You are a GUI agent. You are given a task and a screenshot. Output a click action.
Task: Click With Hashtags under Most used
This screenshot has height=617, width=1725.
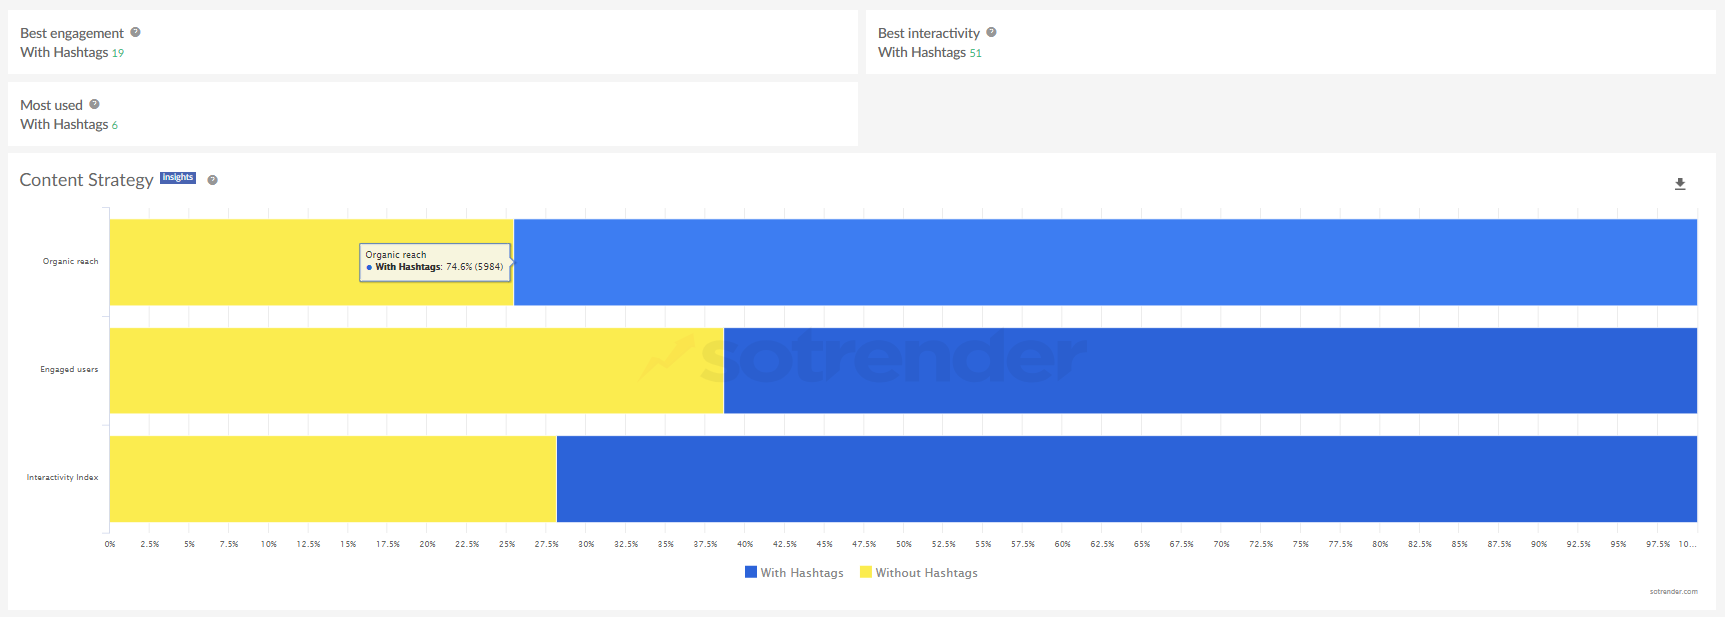(64, 124)
